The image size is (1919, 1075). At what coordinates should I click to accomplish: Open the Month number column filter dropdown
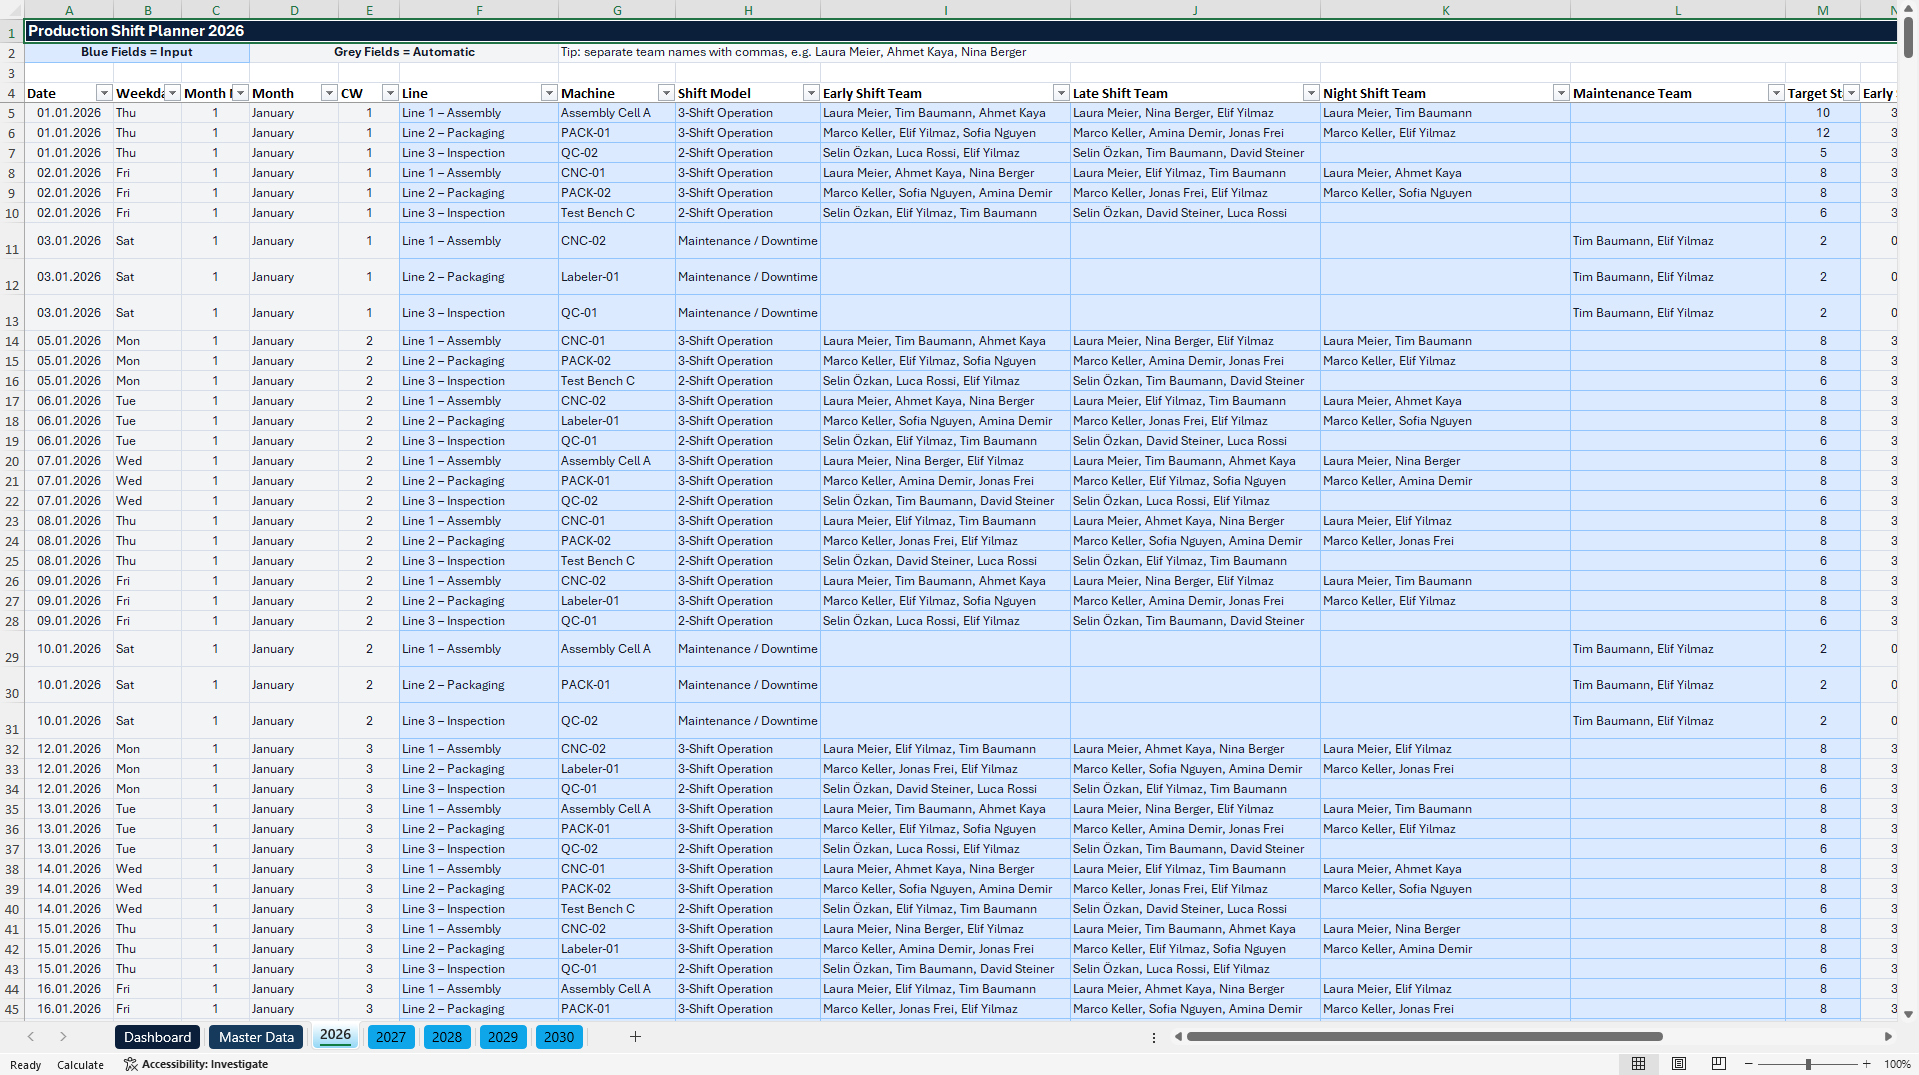[240, 93]
